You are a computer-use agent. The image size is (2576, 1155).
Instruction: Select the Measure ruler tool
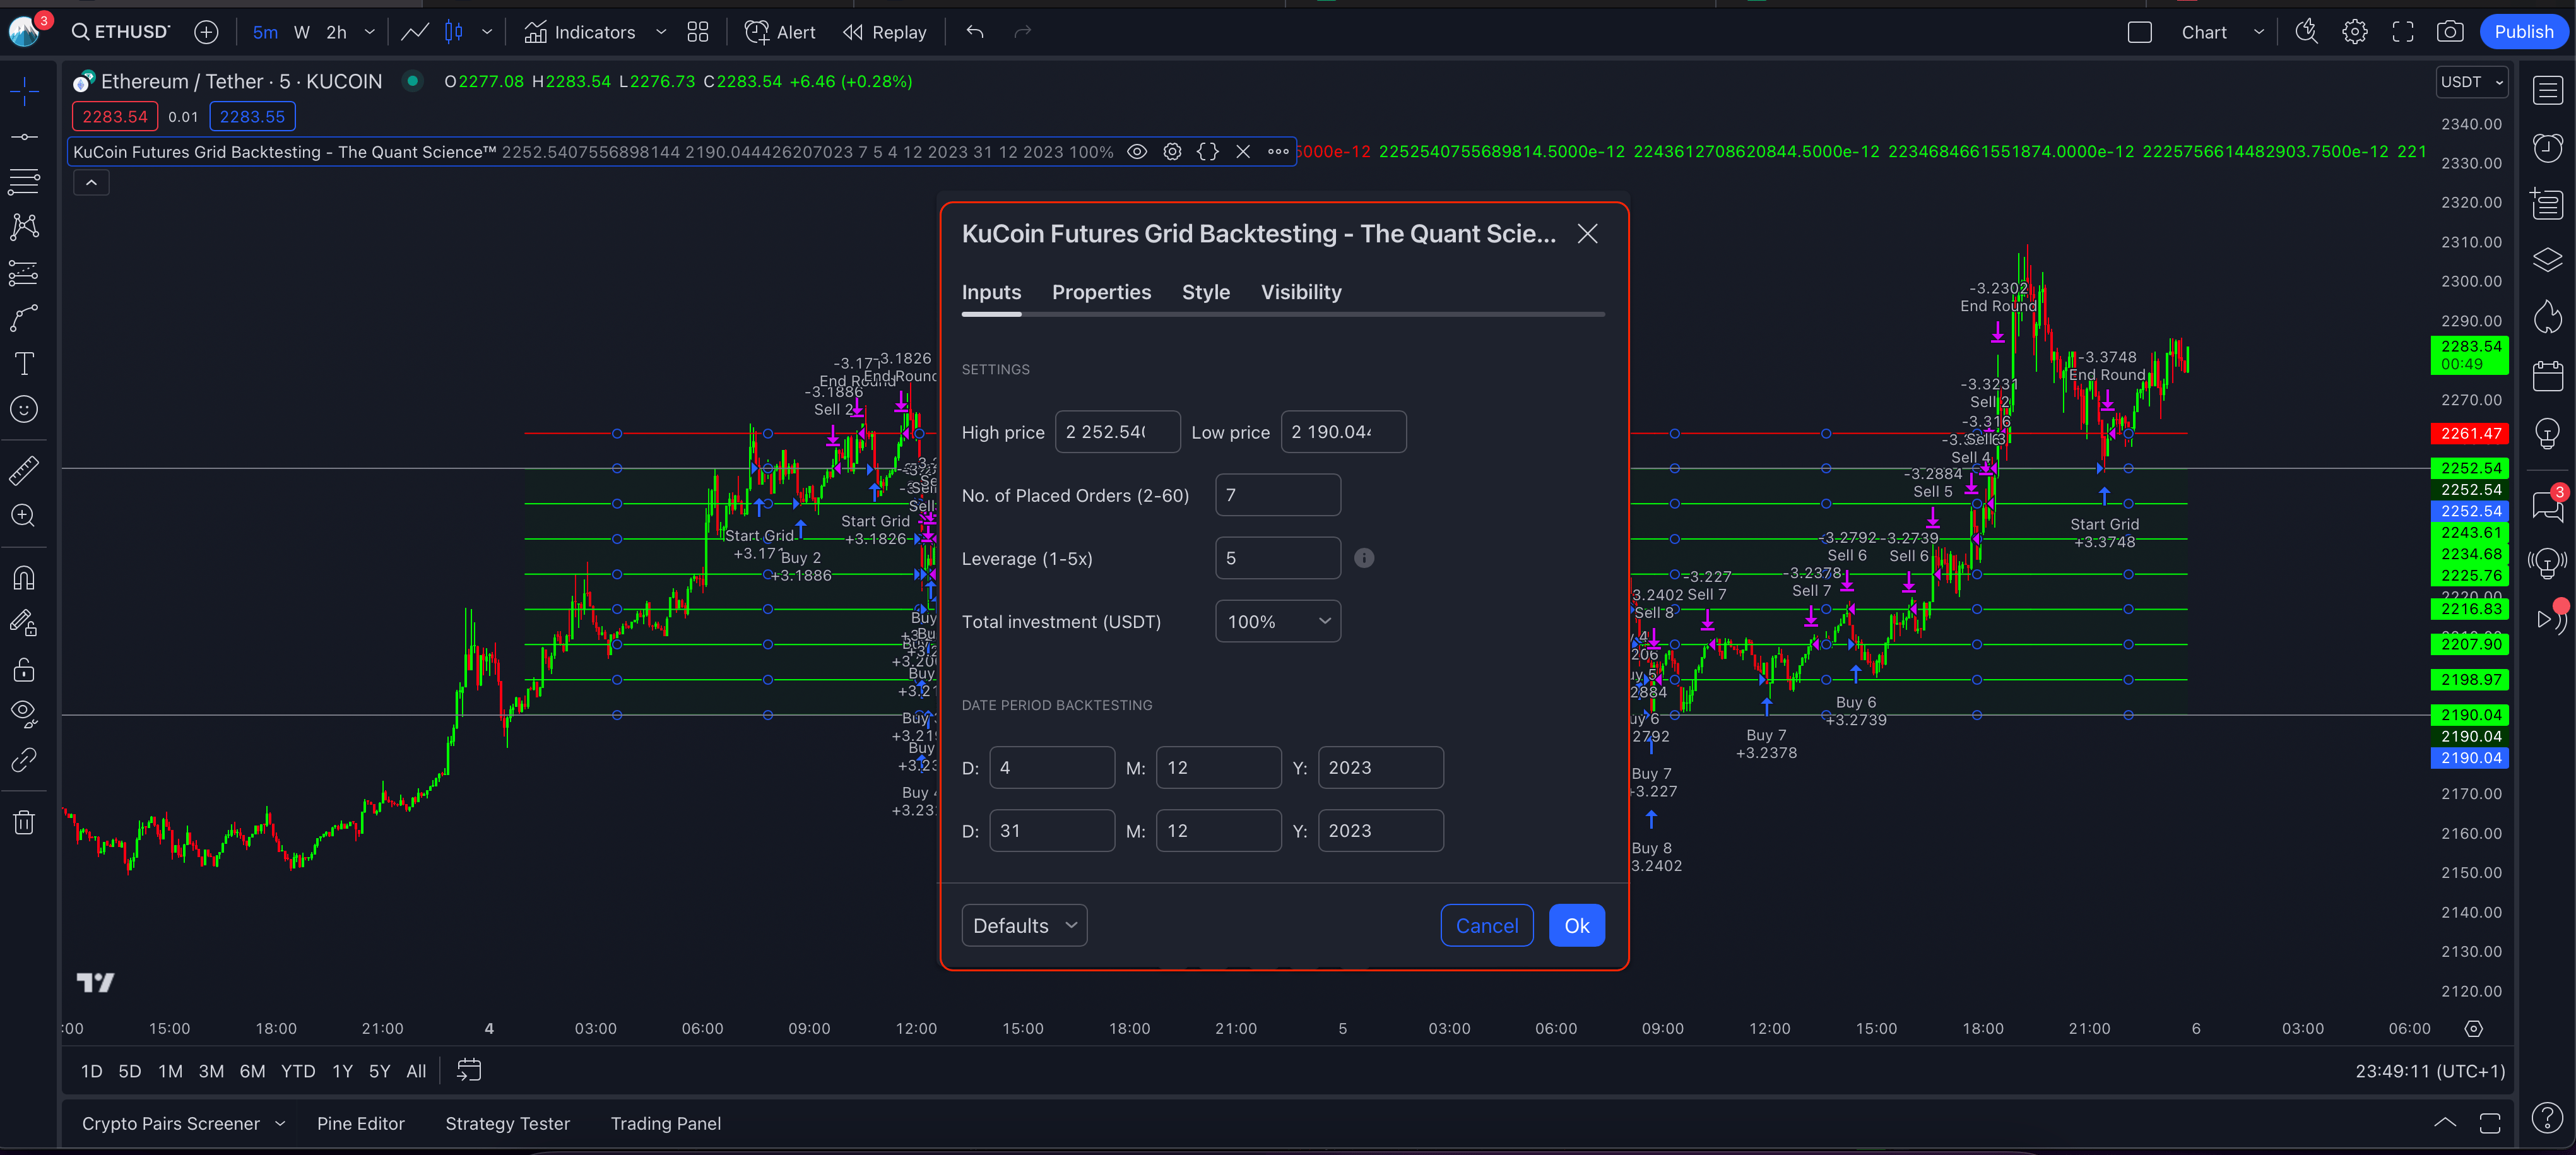(x=24, y=470)
